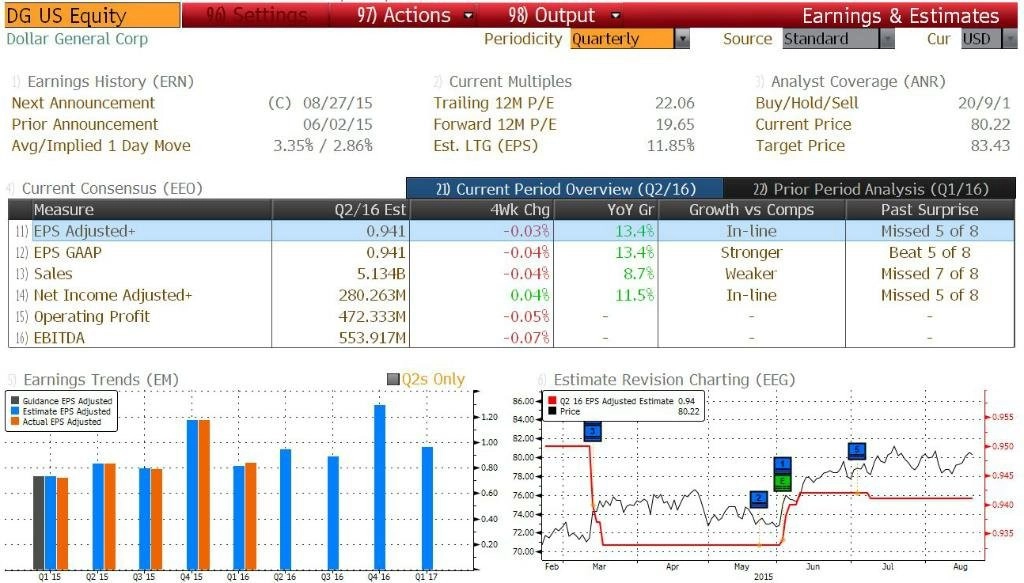This screenshot has width=1024, height=583.
Task: Open Analyst Coverage (ANR) section
Action: tap(858, 82)
